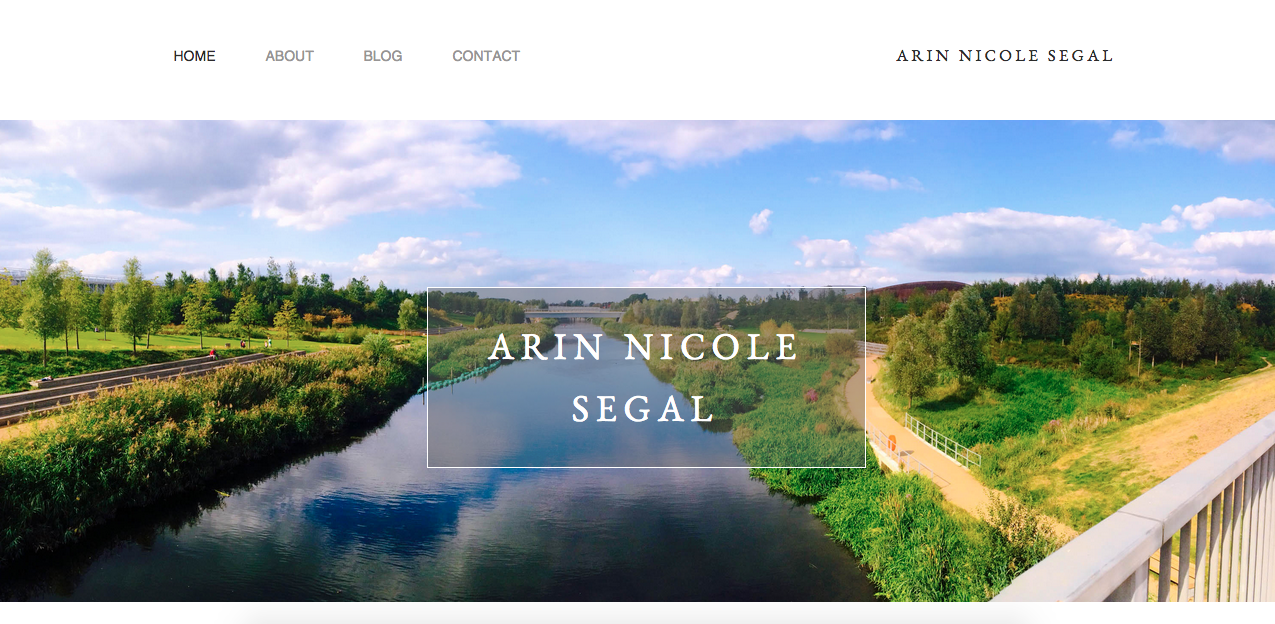The width and height of the screenshot is (1275, 624).
Task: Click the Arin Nicole Segal site title in header
Action: [1004, 56]
